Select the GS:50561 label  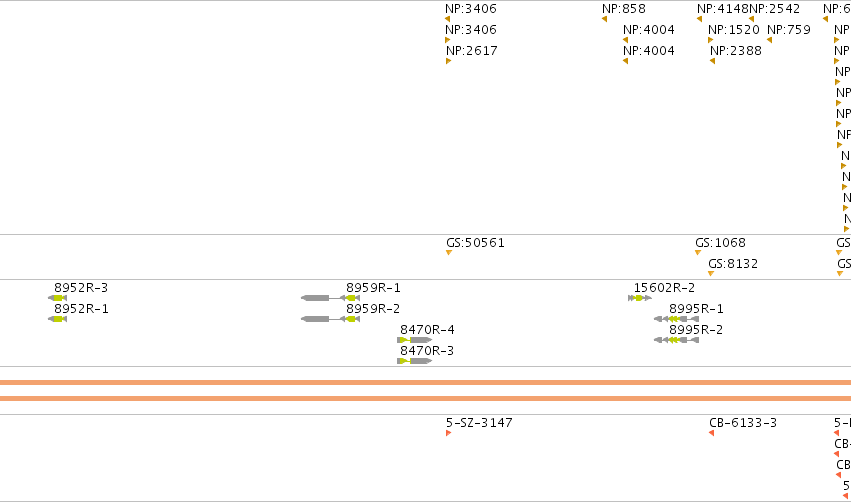[x=475, y=243]
